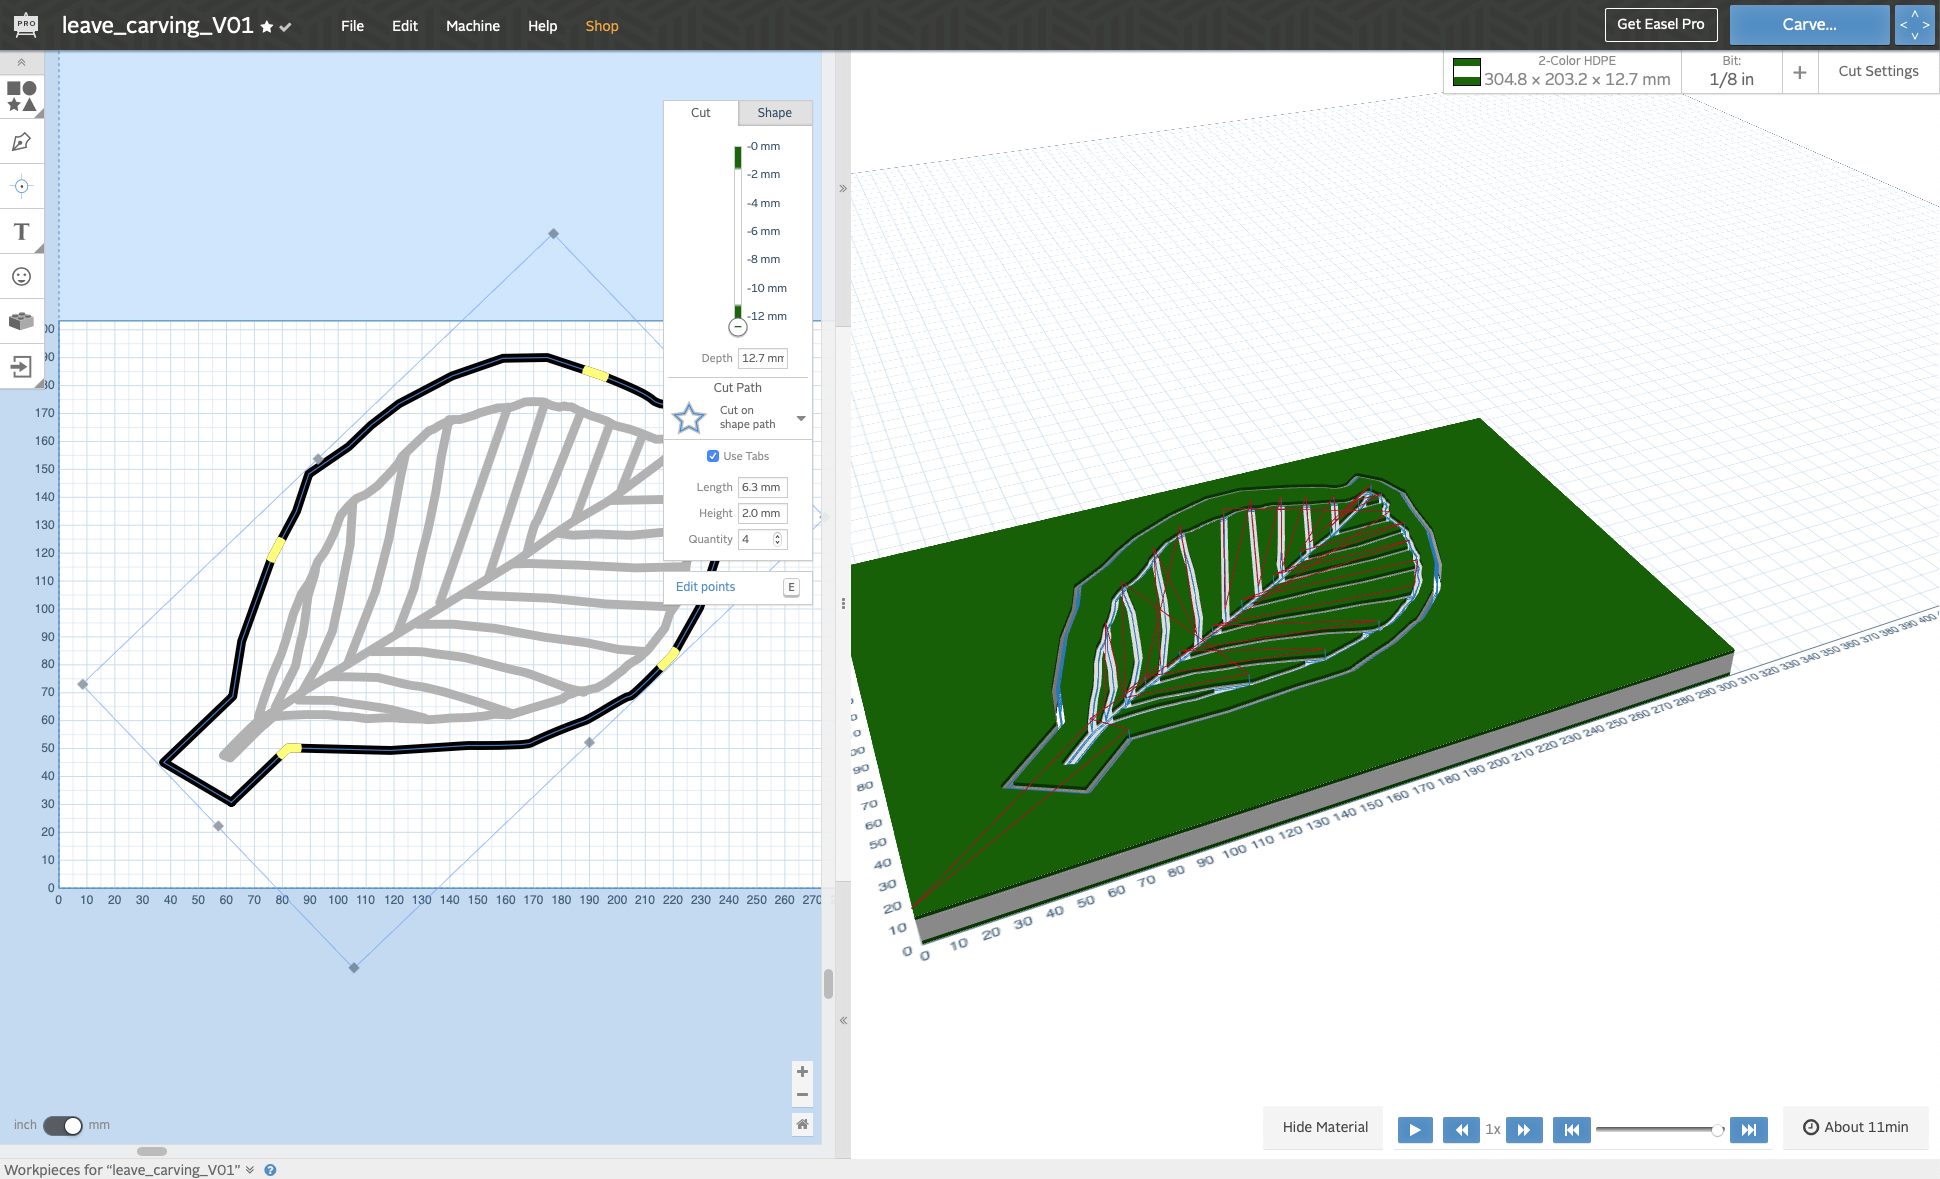The height and width of the screenshot is (1179, 1940).
Task: Click the Edit points link
Action: click(705, 587)
